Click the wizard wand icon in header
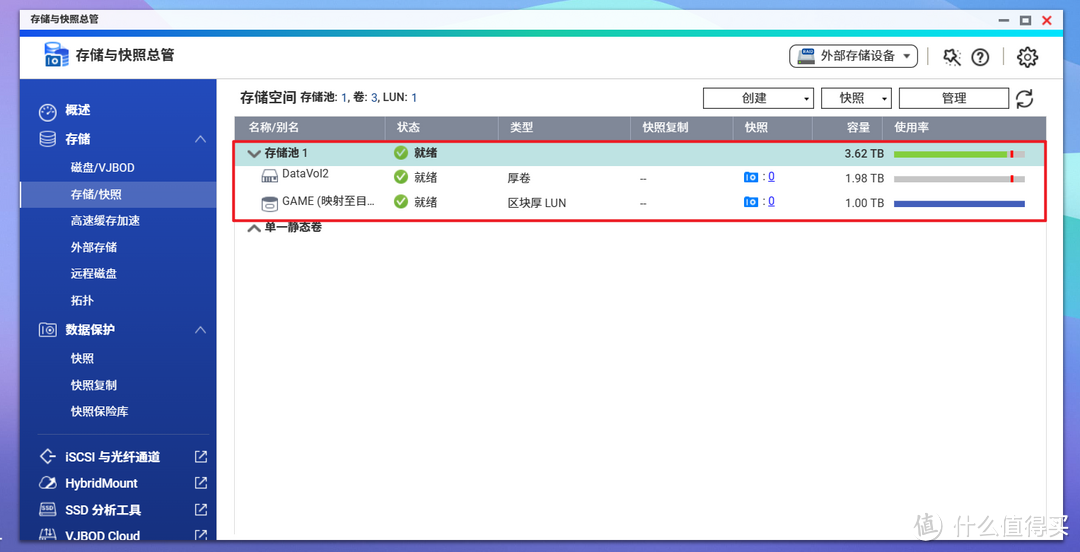 click(952, 57)
